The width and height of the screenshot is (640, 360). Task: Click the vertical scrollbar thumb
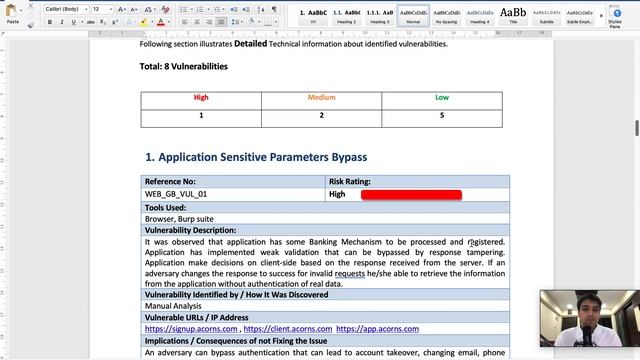point(637,128)
